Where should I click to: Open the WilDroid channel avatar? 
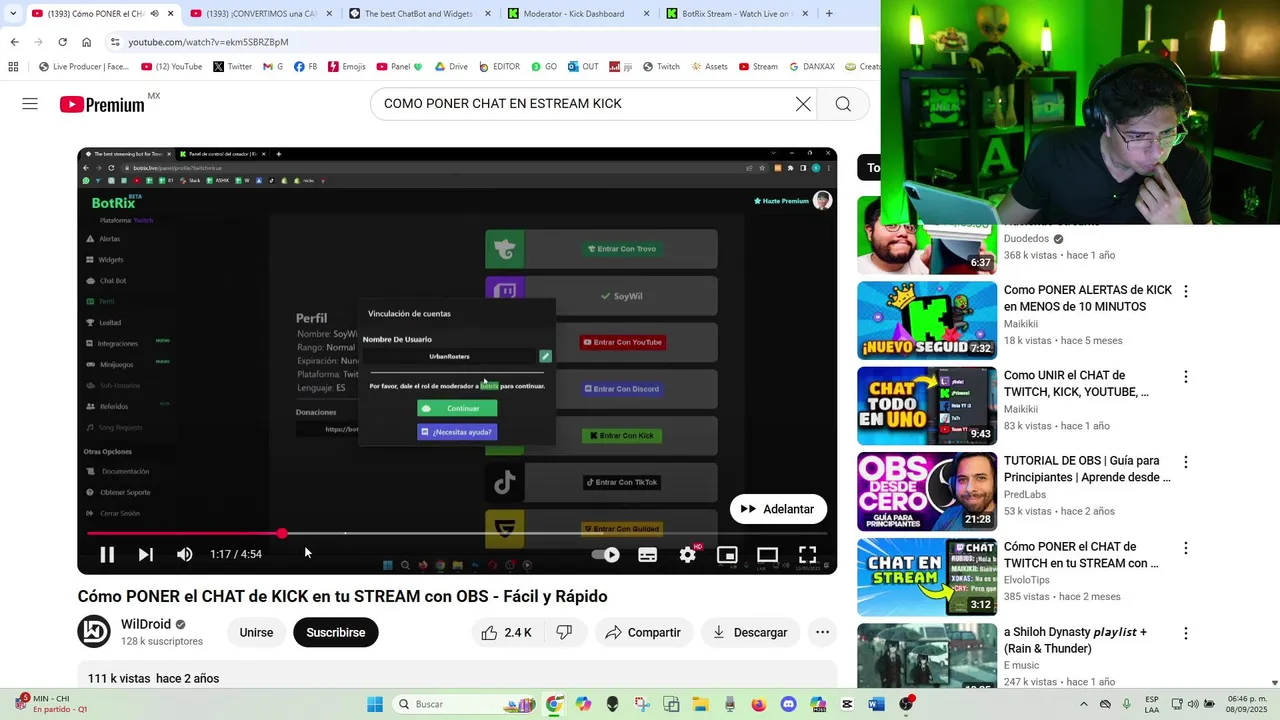(95, 632)
